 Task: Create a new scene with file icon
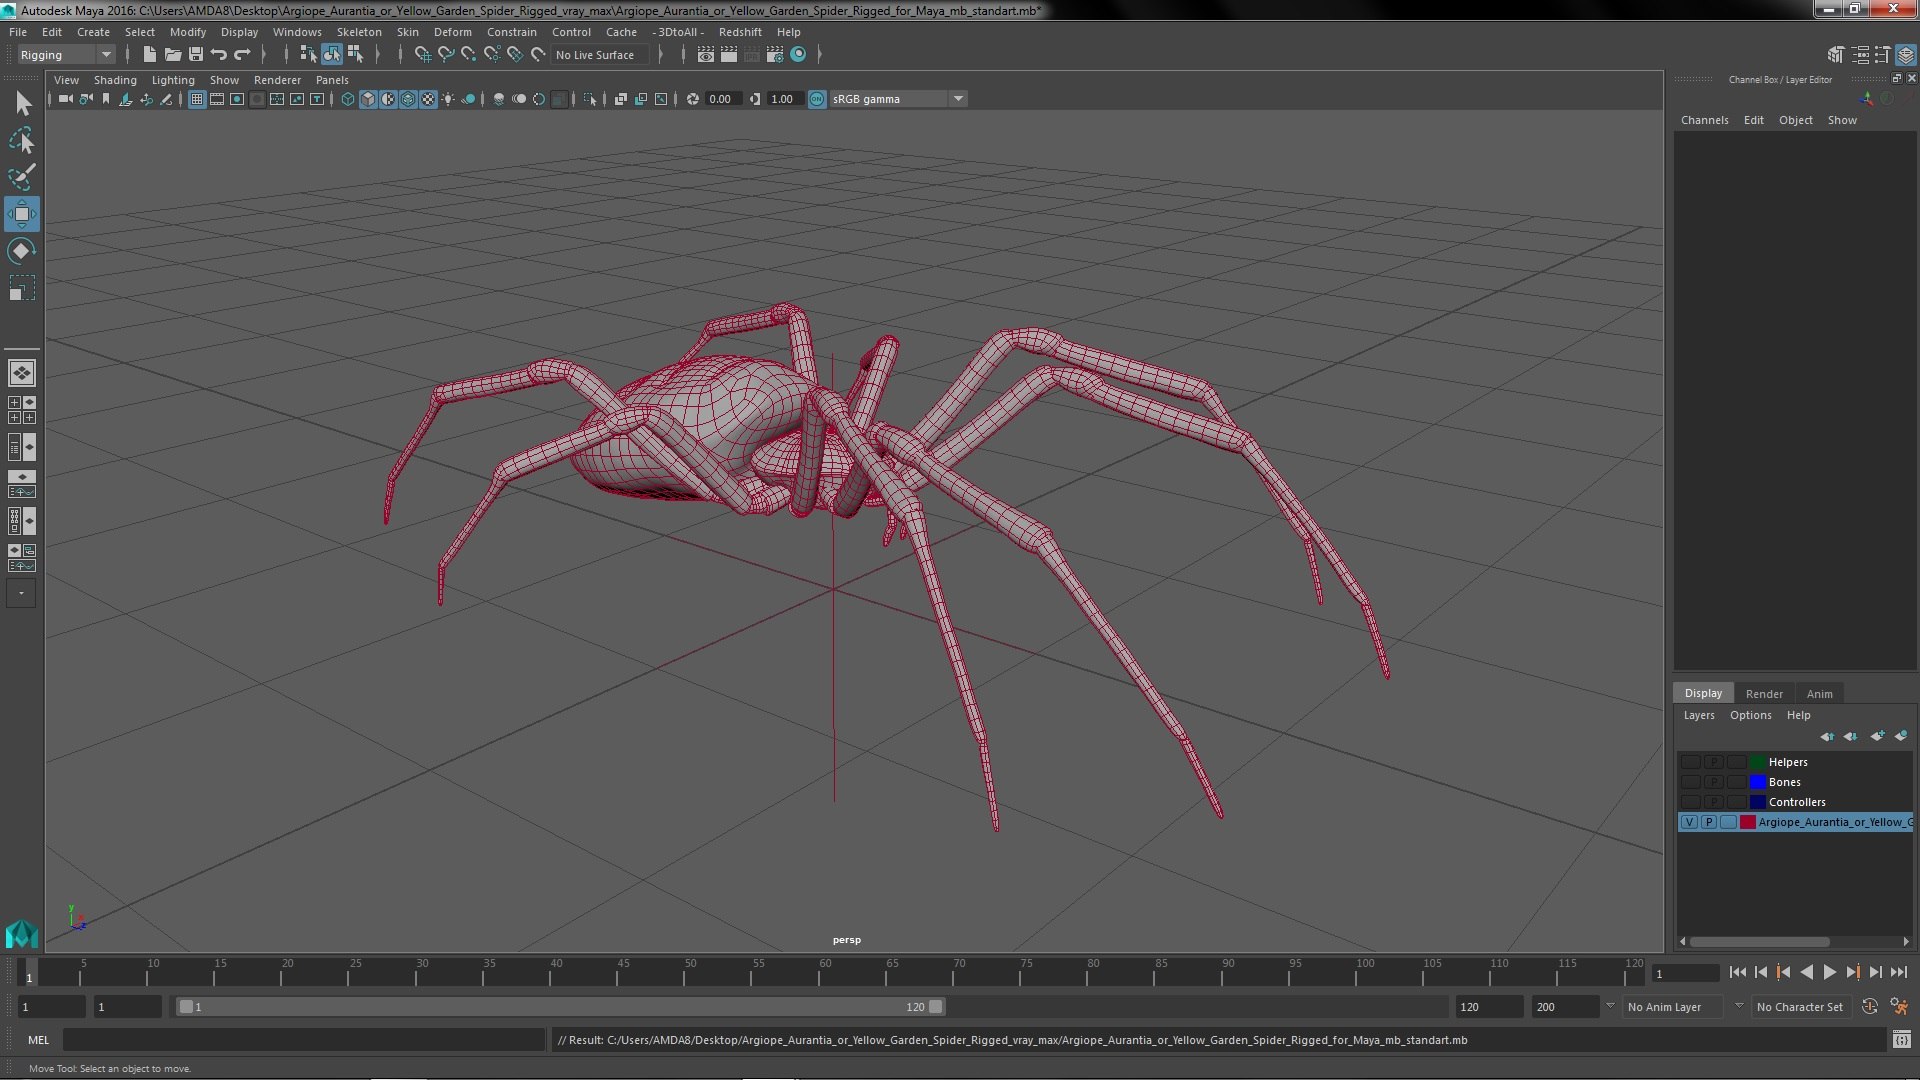(150, 55)
